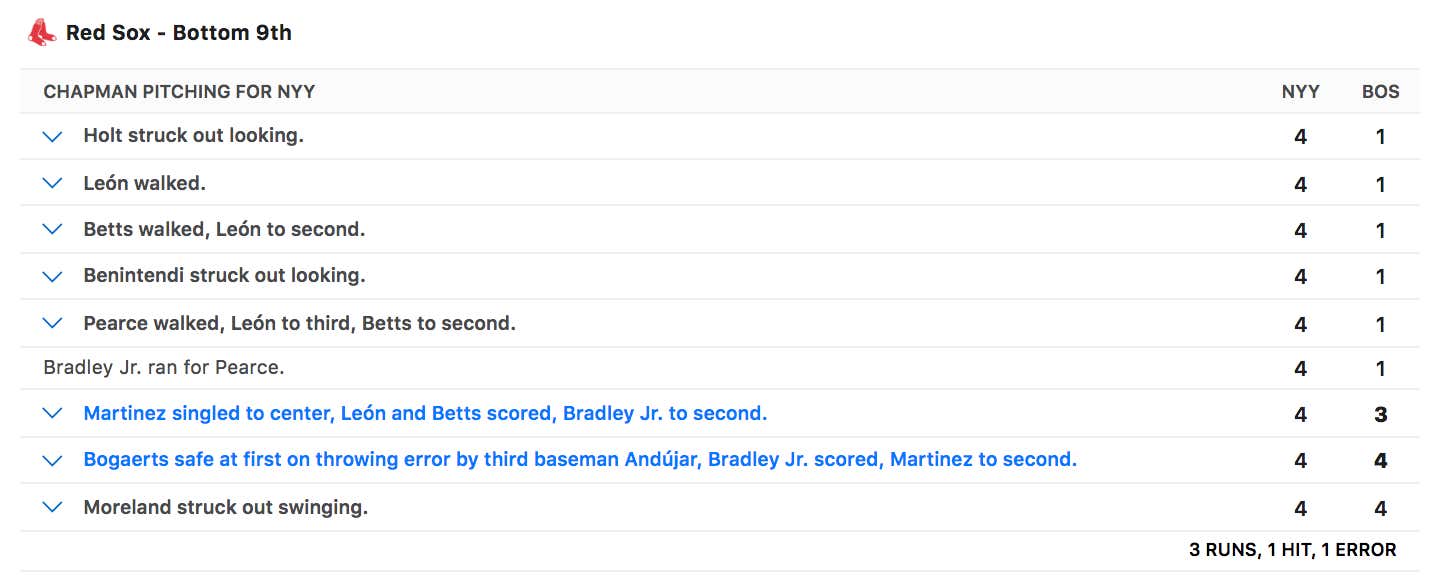The width and height of the screenshot is (1440, 586).
Task: Expand the Benintendi struck out looking play
Action: point(53,276)
